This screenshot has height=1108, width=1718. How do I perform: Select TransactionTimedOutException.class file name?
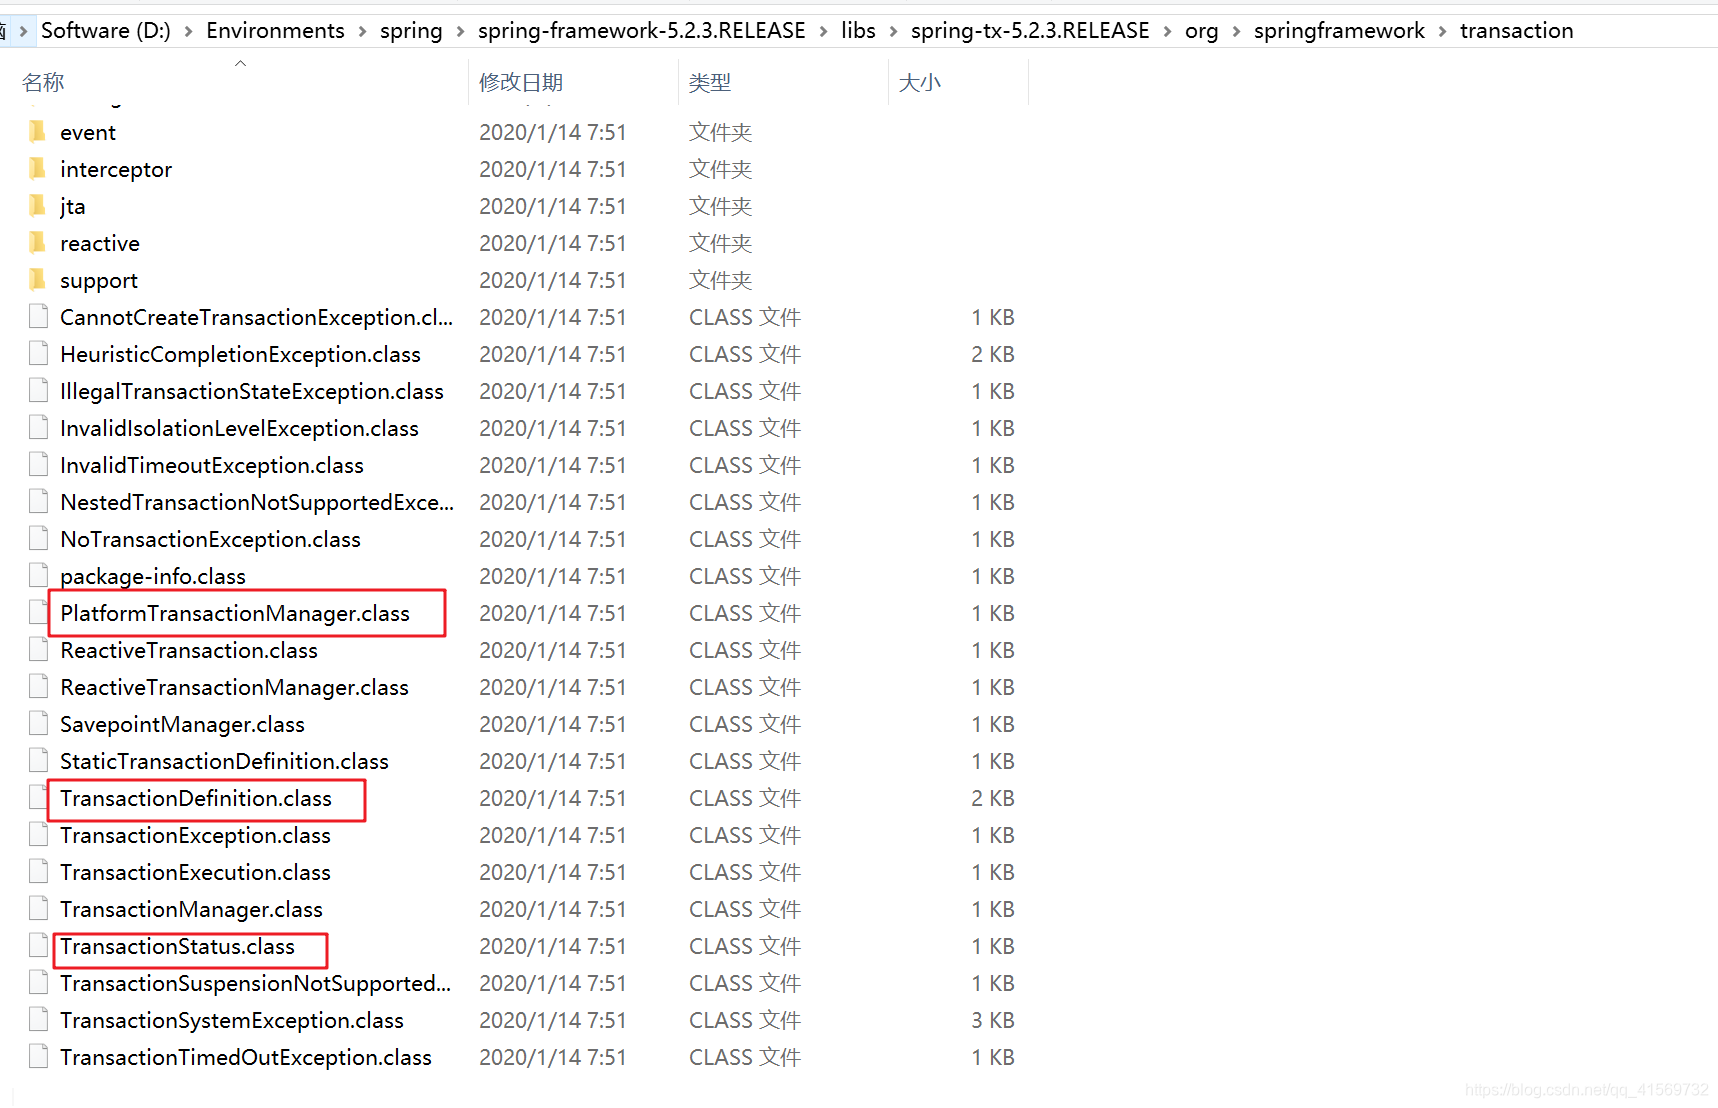point(246,1057)
